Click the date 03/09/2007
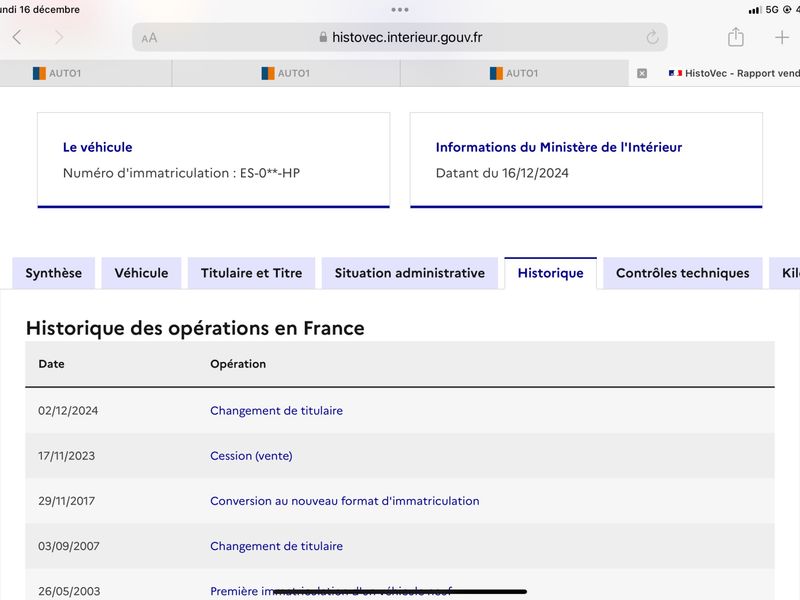 68,546
